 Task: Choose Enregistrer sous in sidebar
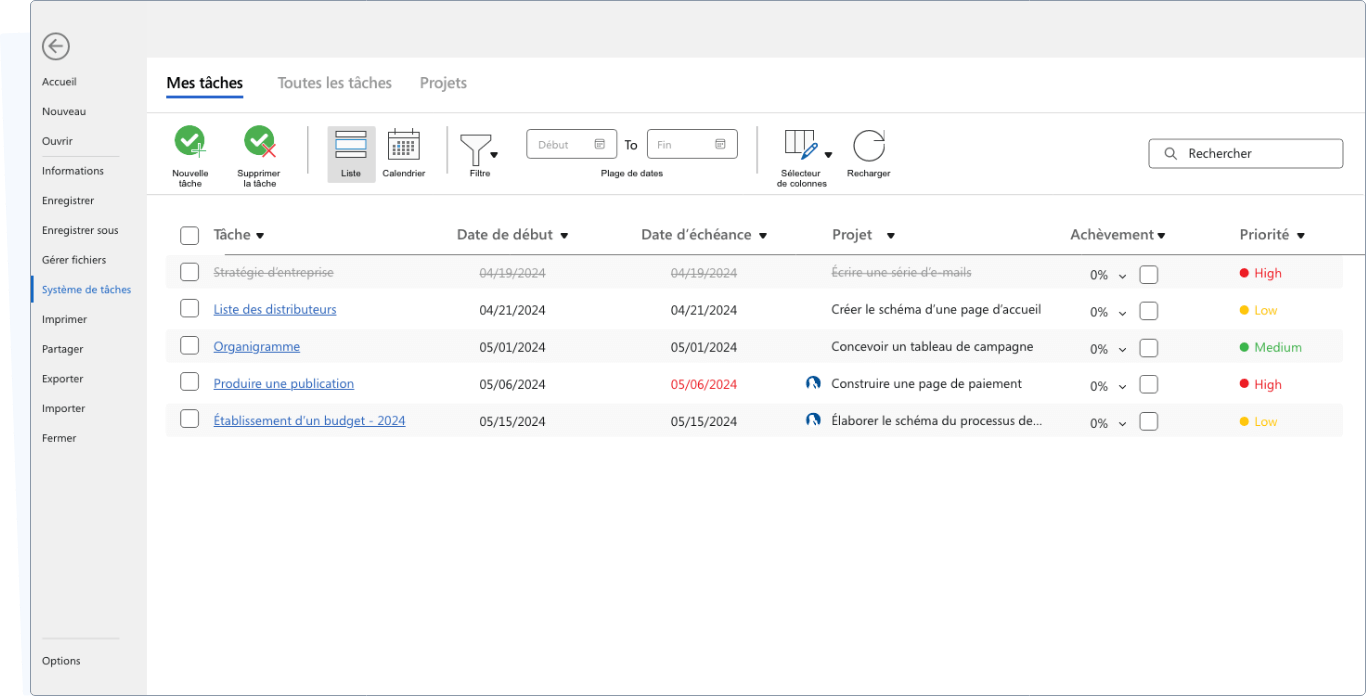coord(80,230)
